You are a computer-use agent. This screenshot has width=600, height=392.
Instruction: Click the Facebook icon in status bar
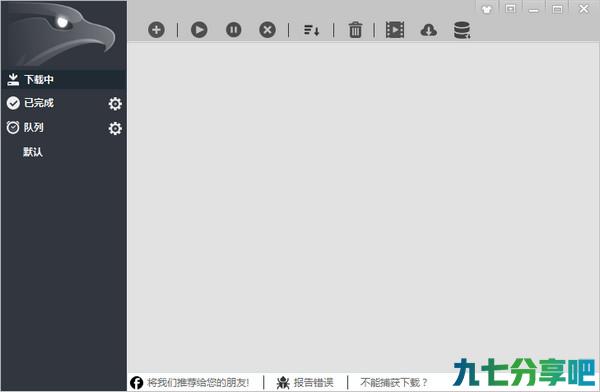click(x=137, y=382)
